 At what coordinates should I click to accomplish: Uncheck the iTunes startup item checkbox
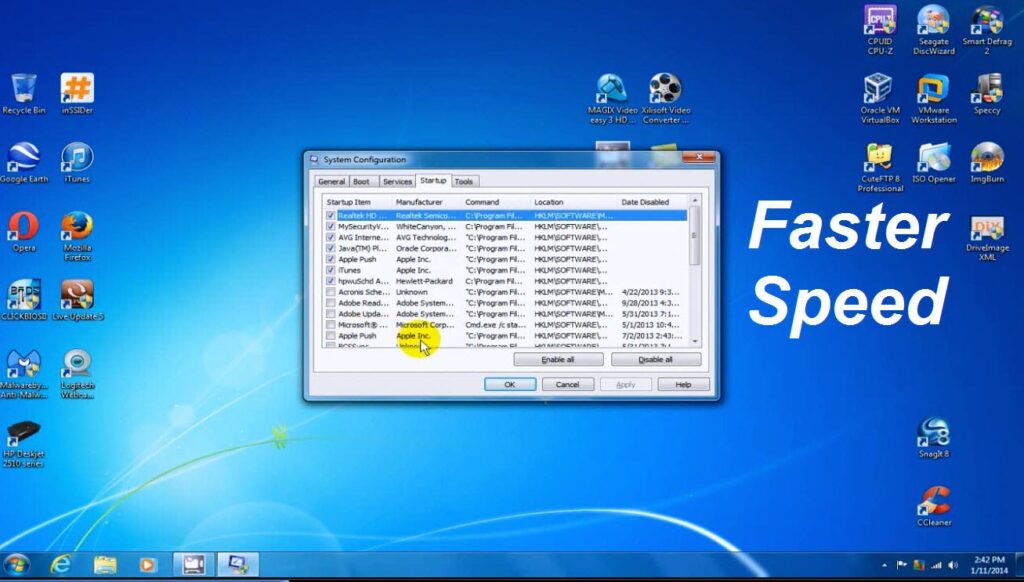pos(330,270)
